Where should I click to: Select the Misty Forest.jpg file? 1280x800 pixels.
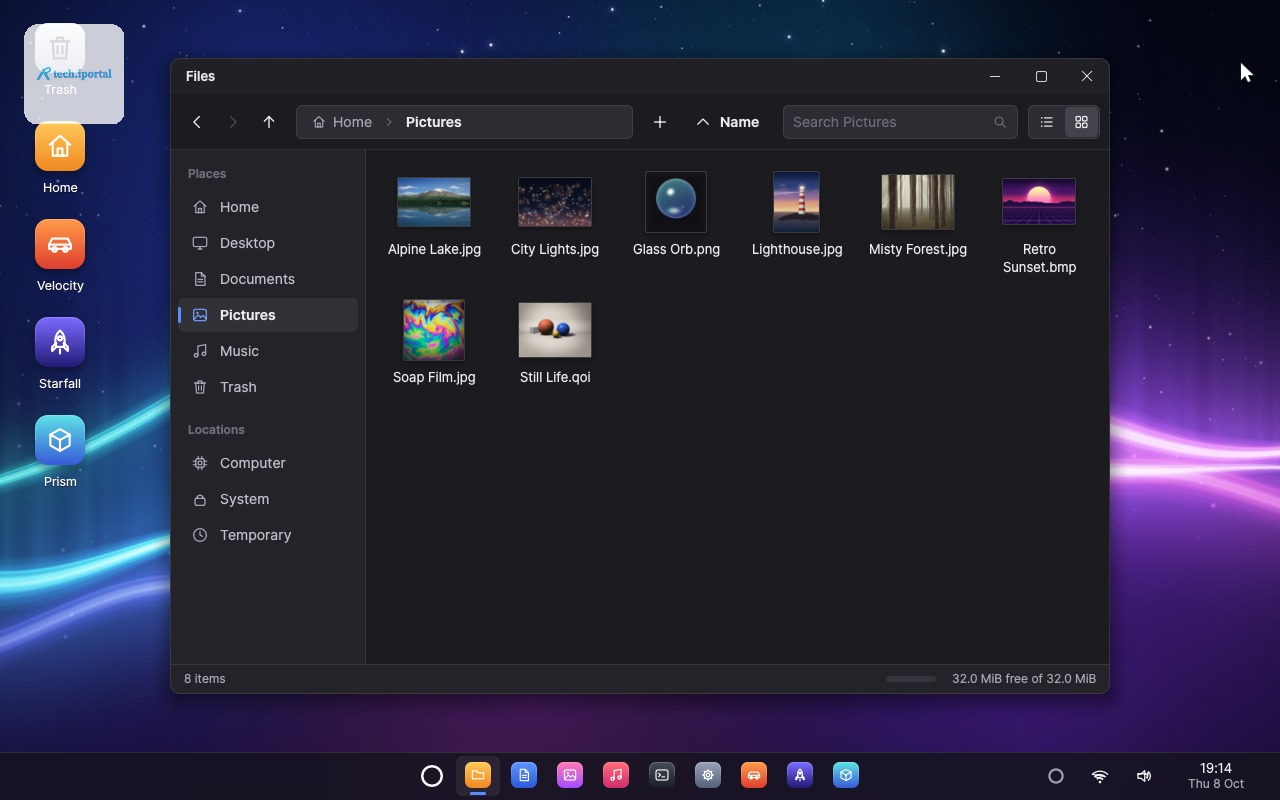click(918, 215)
